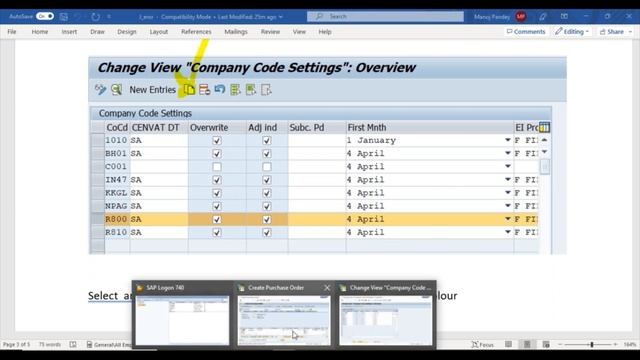640x360 pixels.
Task: Click the Comments button
Action: click(x=526, y=31)
